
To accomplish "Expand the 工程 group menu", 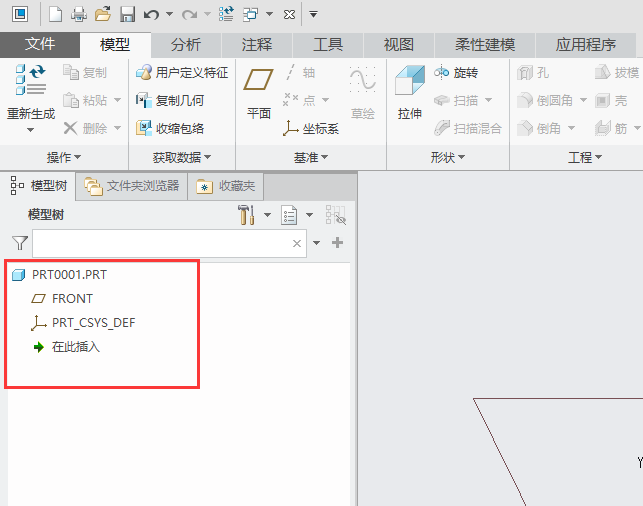I will click(585, 157).
